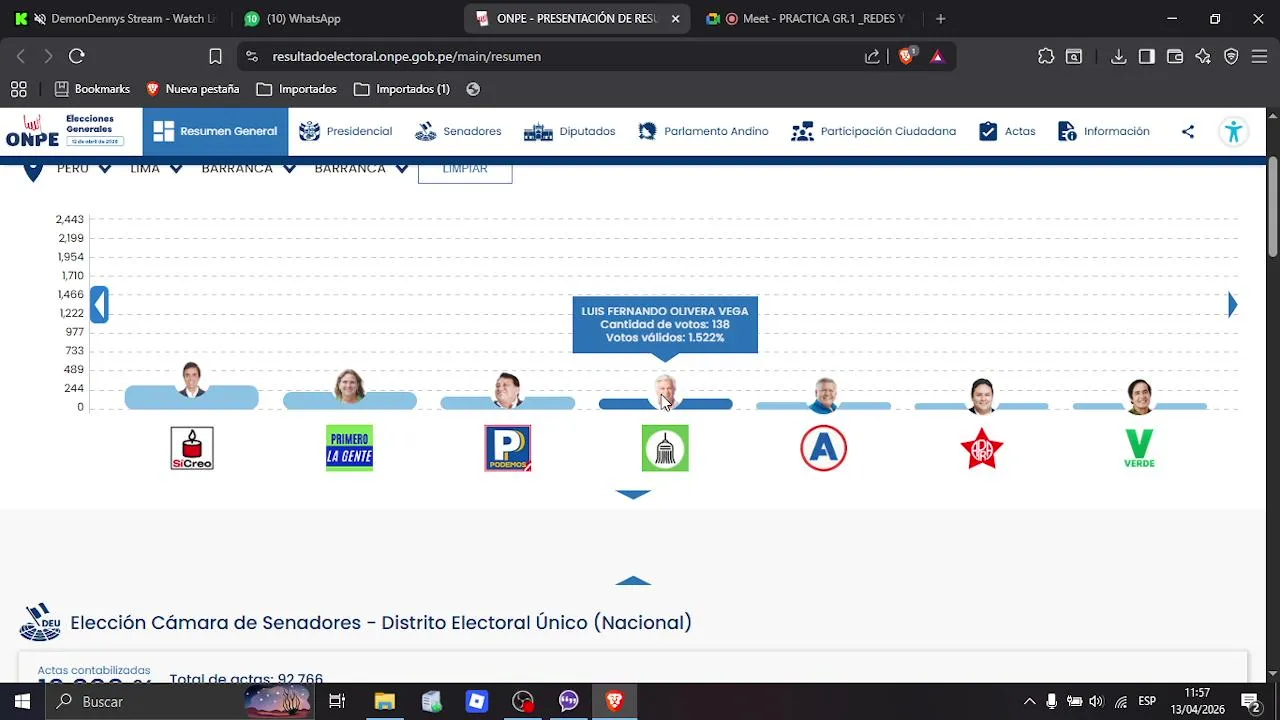Open the Importados bookmark folder
The width and height of the screenshot is (1280, 720).
point(296,89)
